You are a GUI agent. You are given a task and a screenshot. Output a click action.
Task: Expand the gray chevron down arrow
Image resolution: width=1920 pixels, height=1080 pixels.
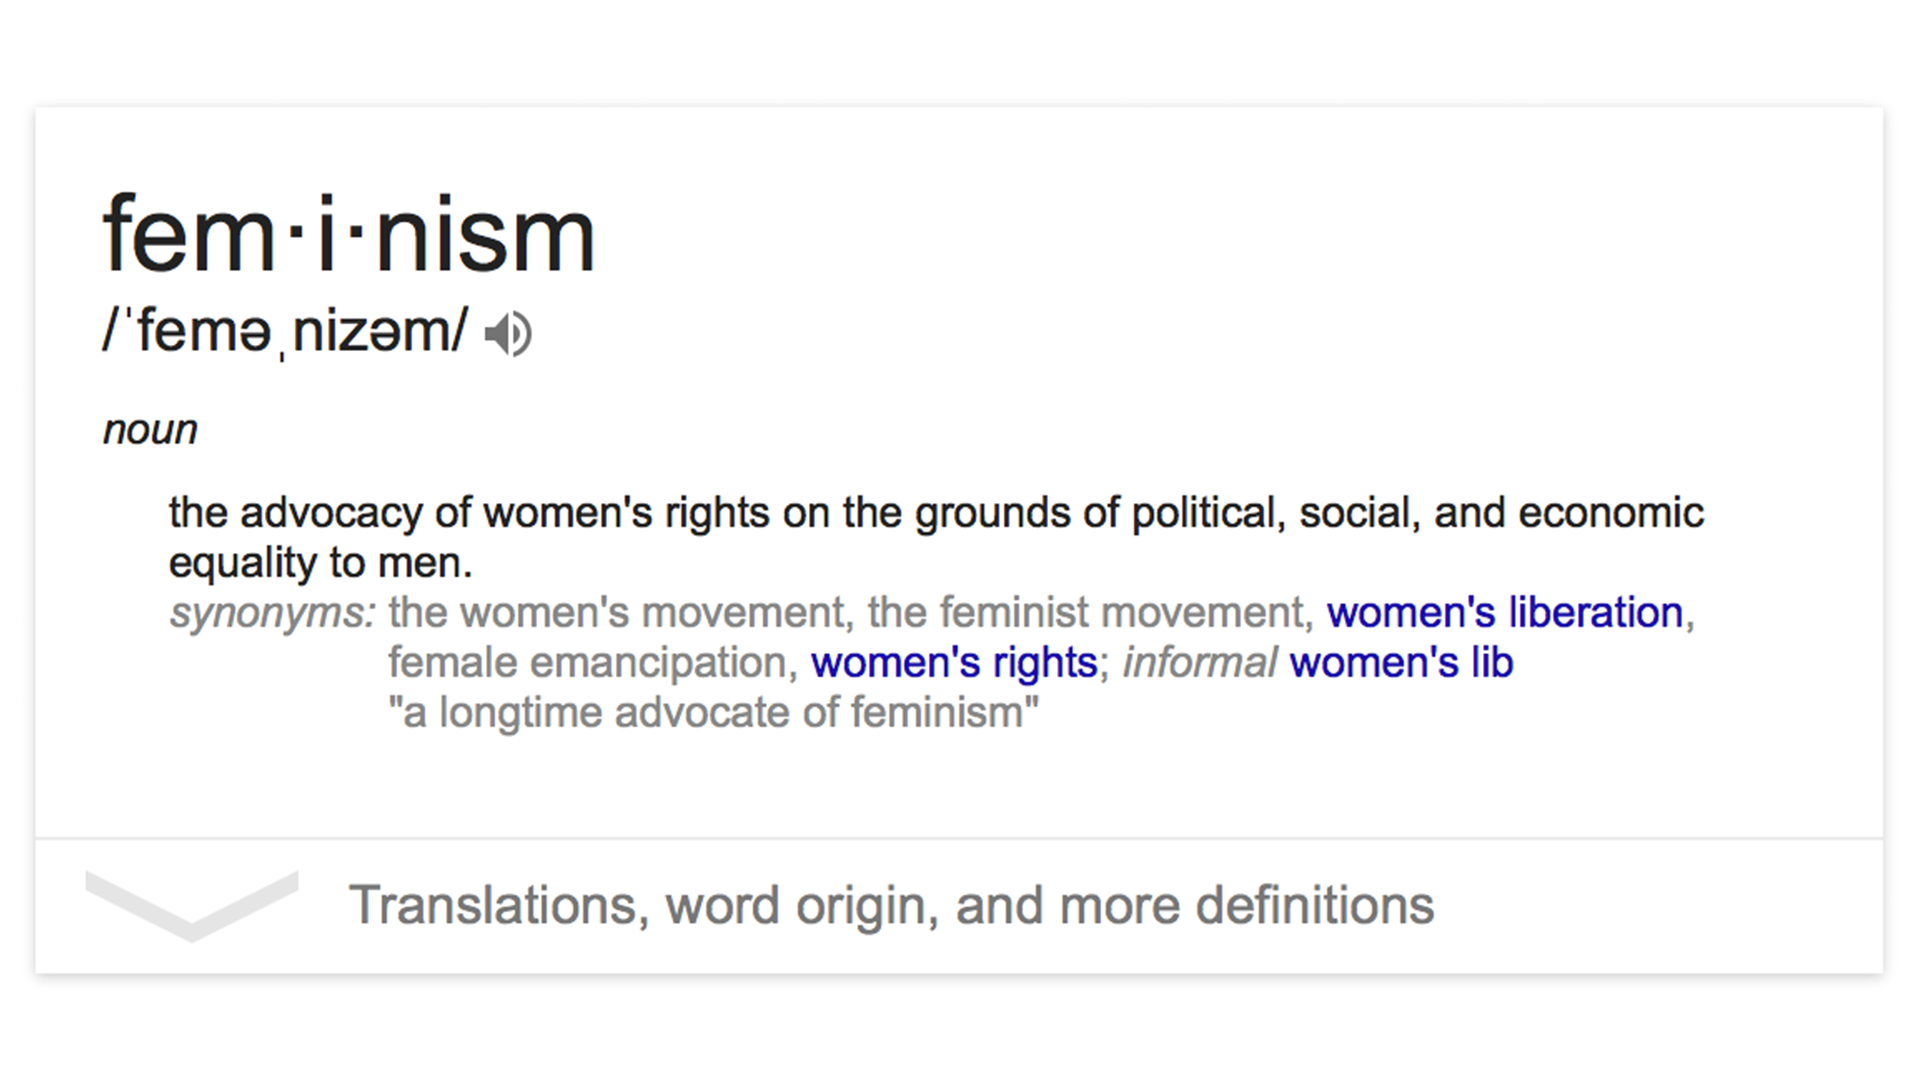192,905
